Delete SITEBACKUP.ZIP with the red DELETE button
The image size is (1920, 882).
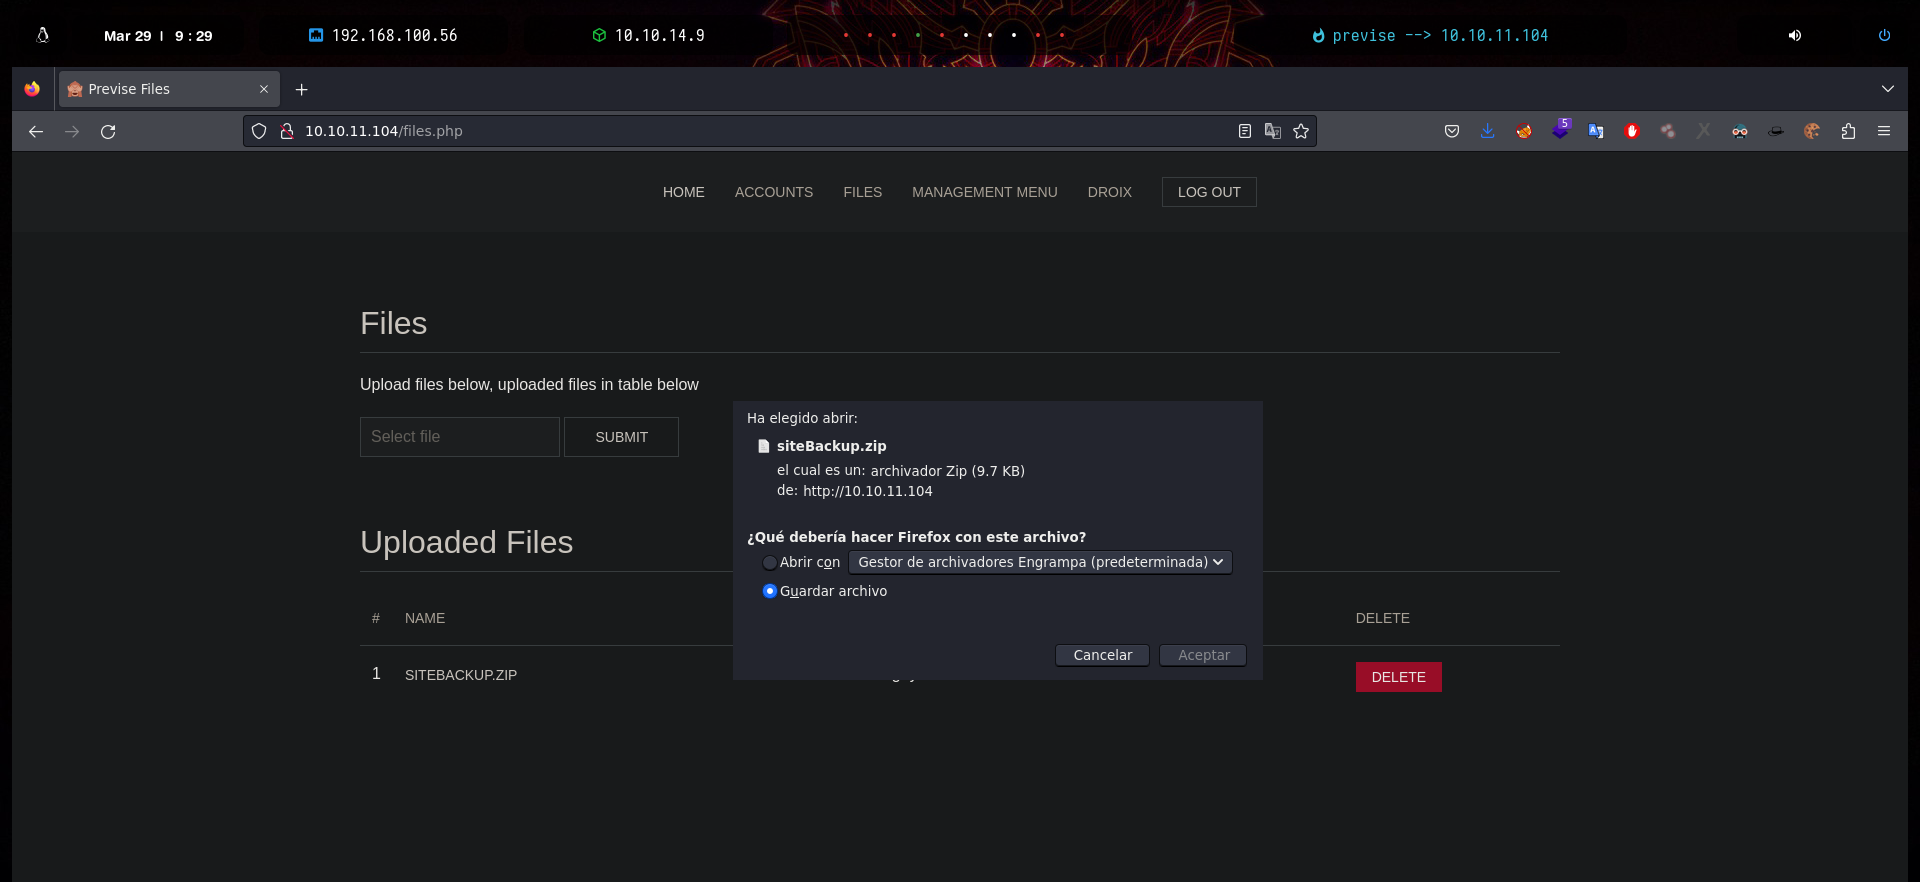(x=1398, y=677)
